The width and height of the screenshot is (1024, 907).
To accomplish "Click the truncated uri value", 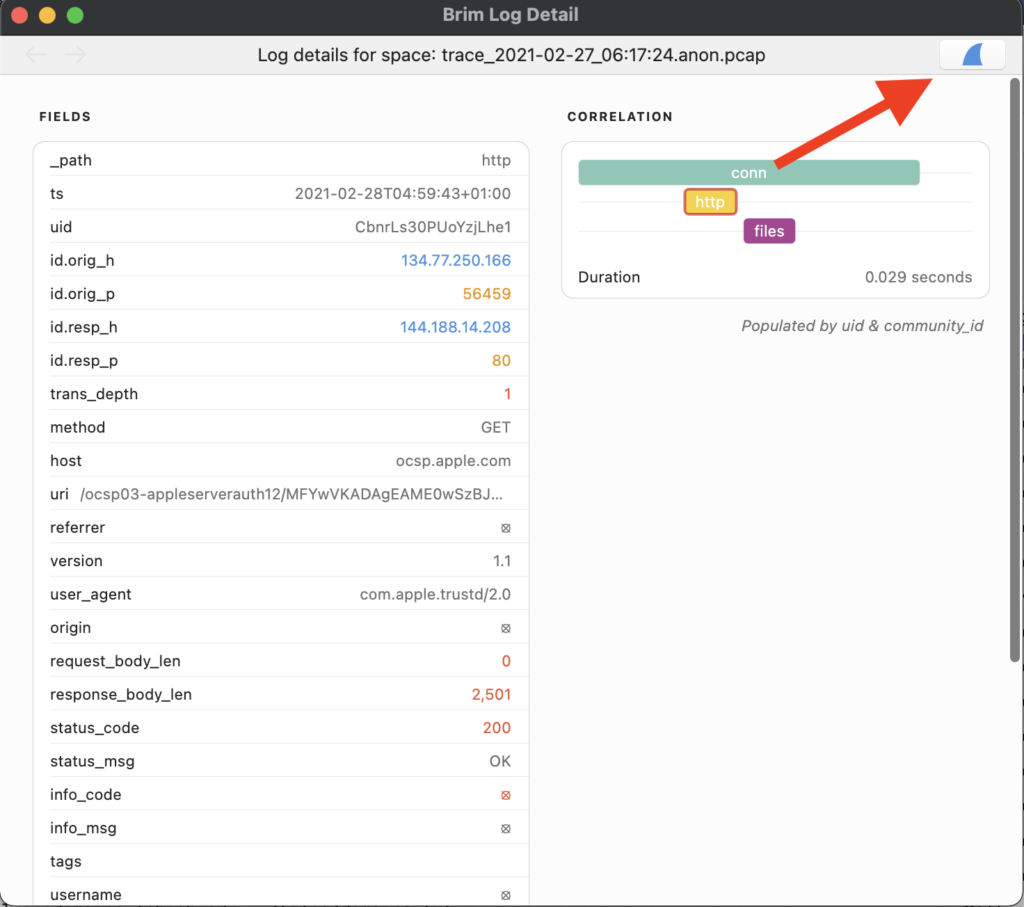I will tap(291, 494).
